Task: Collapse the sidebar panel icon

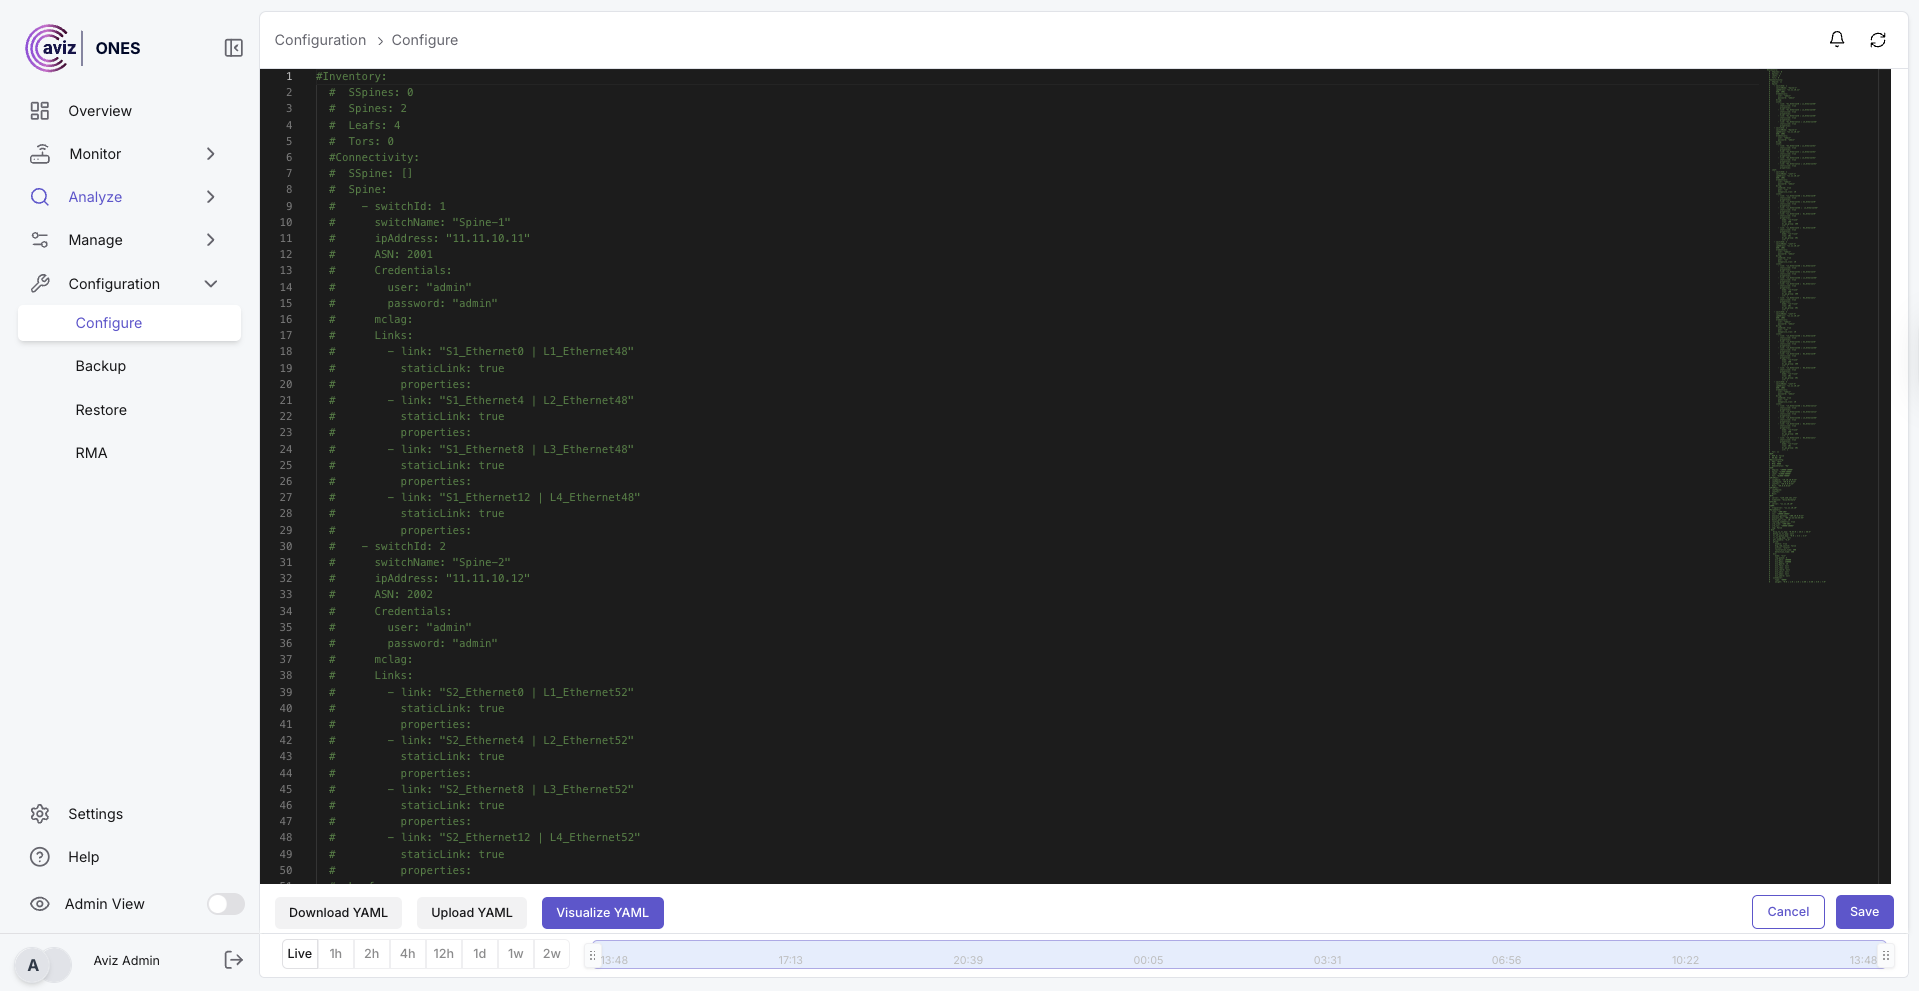Action: tap(234, 48)
